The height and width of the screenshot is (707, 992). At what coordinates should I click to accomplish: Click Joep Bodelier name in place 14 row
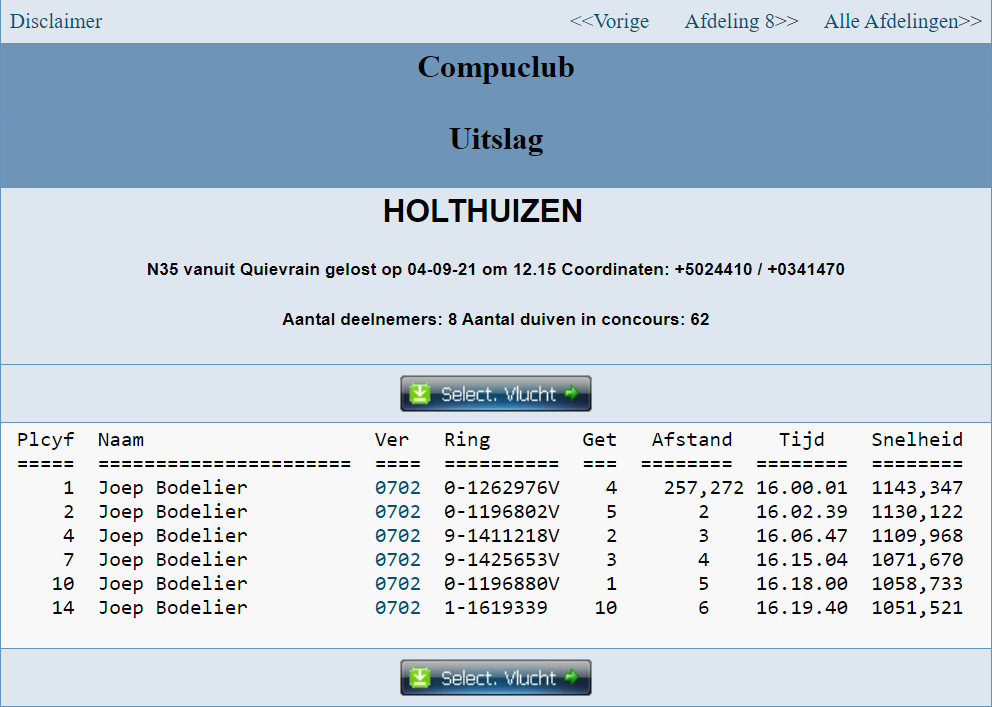click(173, 608)
